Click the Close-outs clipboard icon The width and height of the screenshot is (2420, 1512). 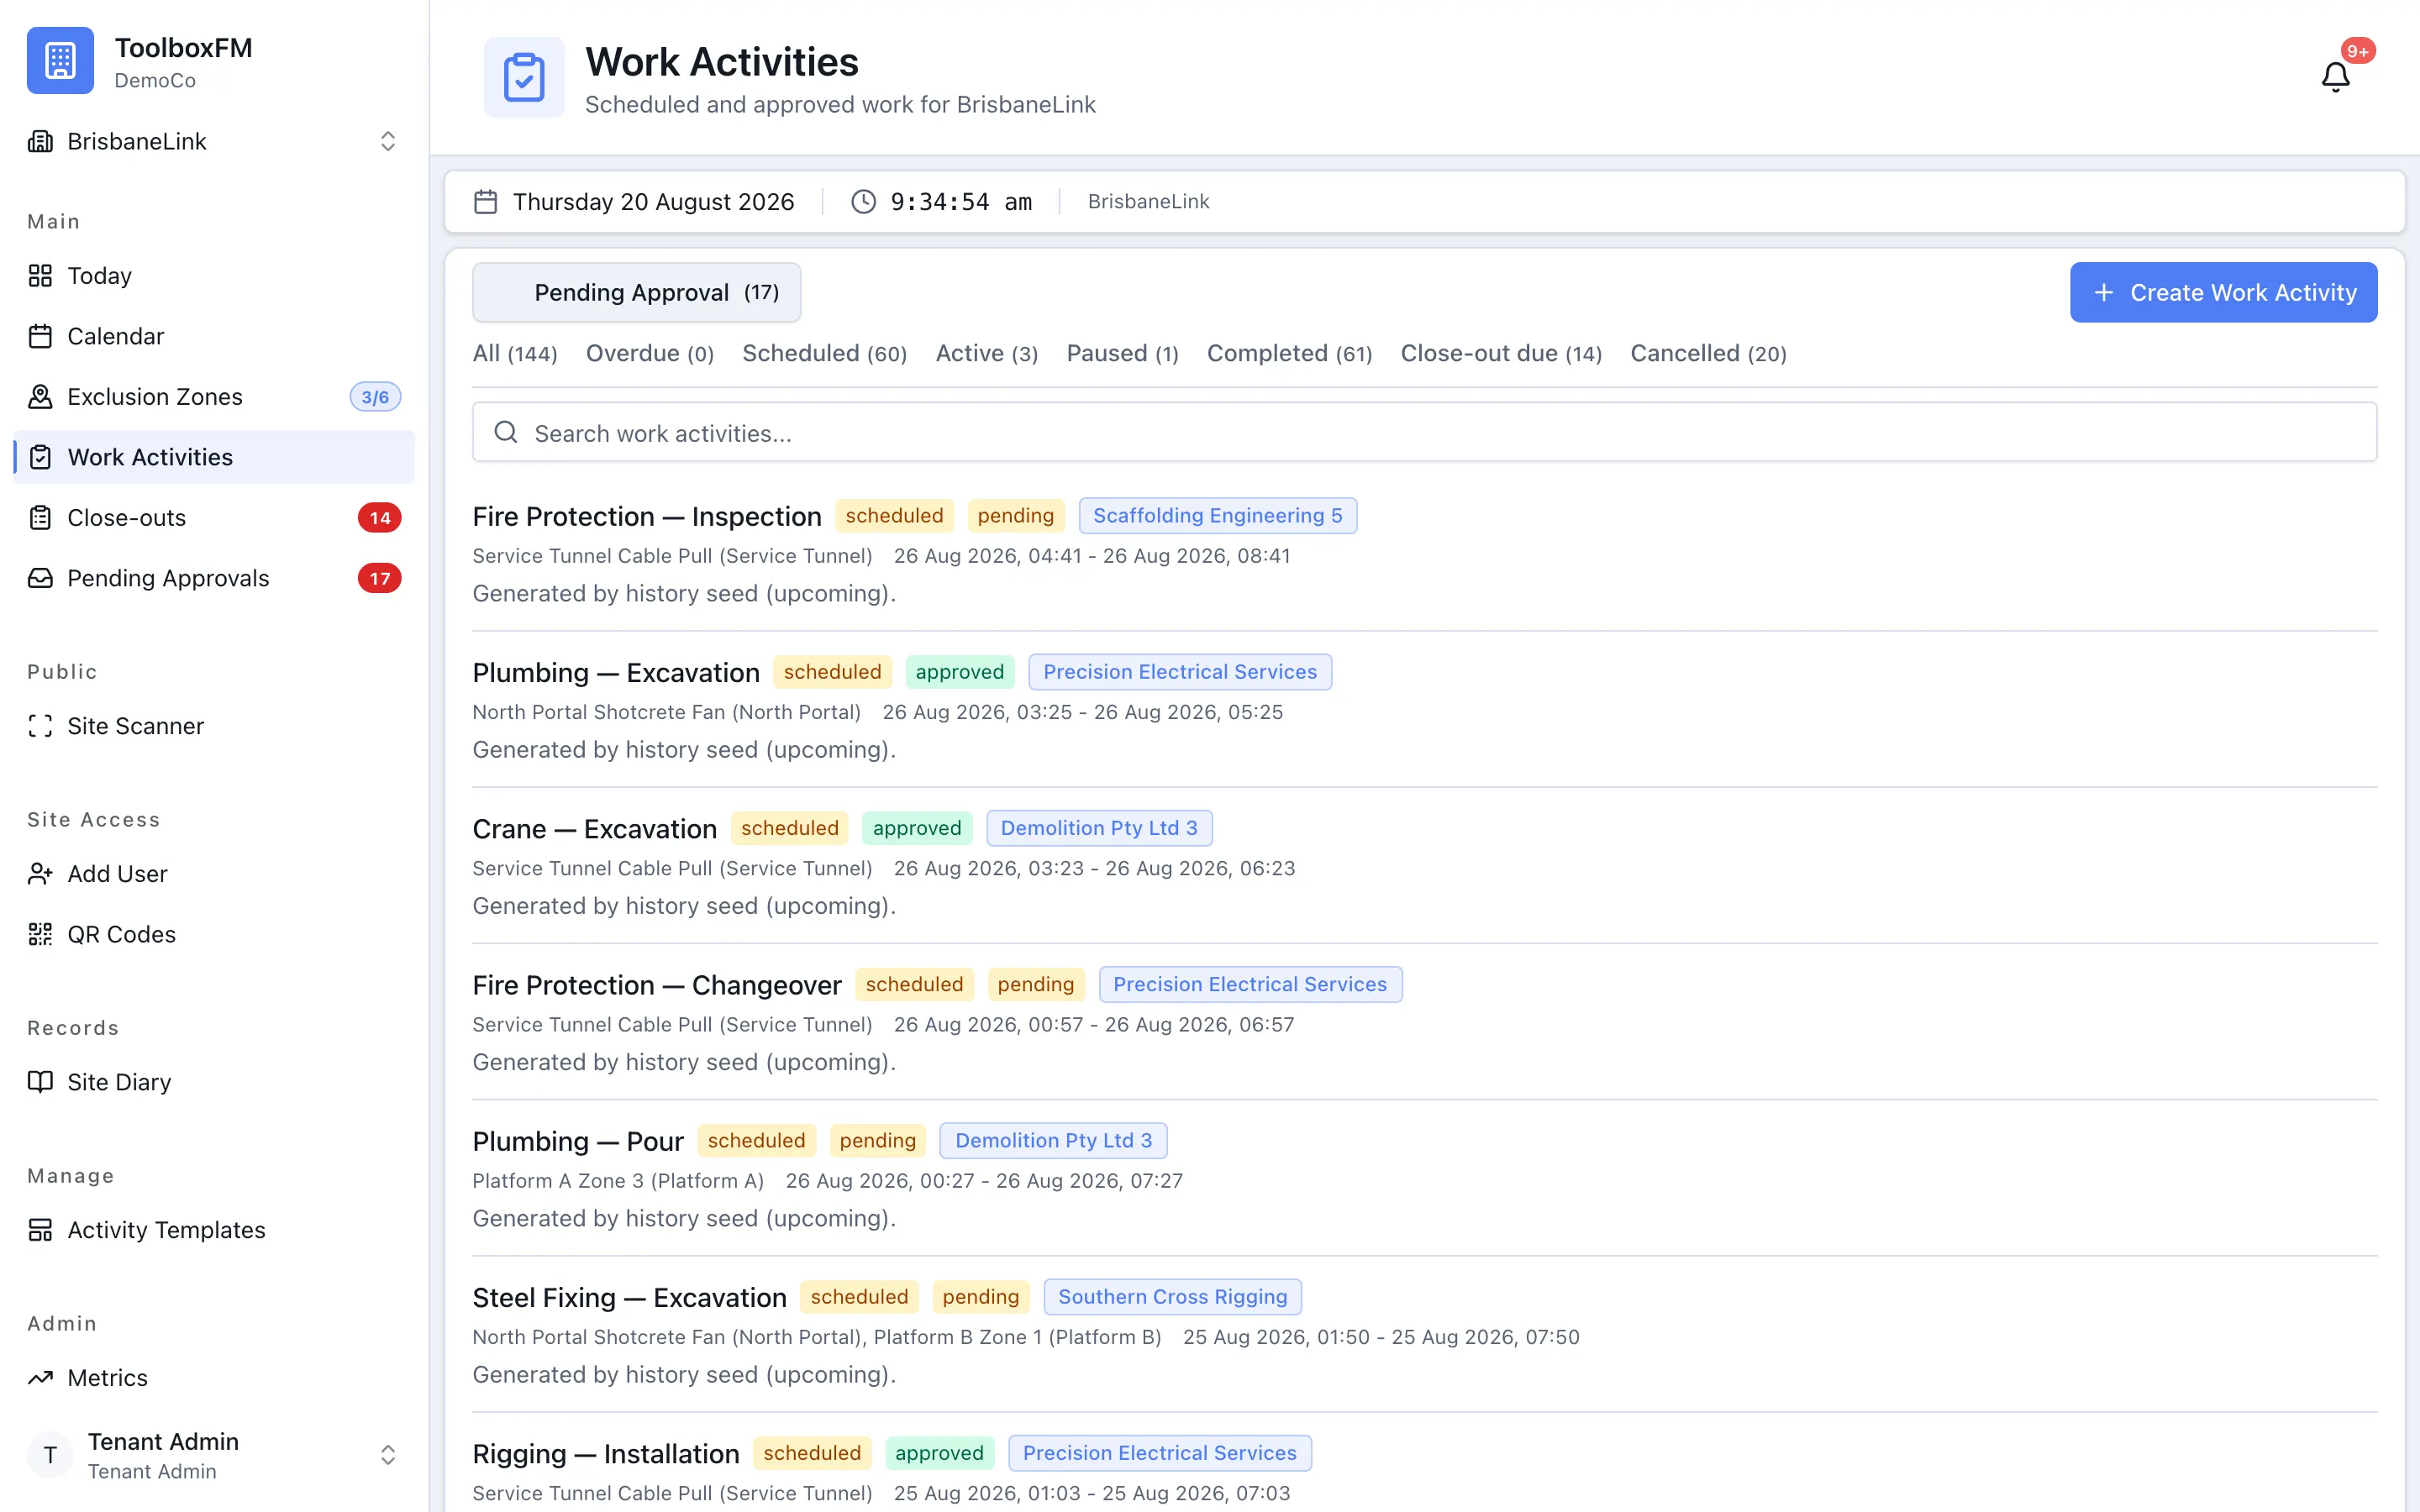pos(40,518)
